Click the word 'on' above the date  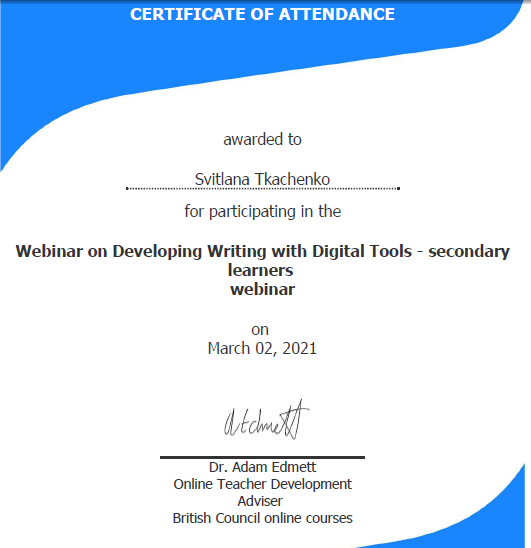(260, 330)
